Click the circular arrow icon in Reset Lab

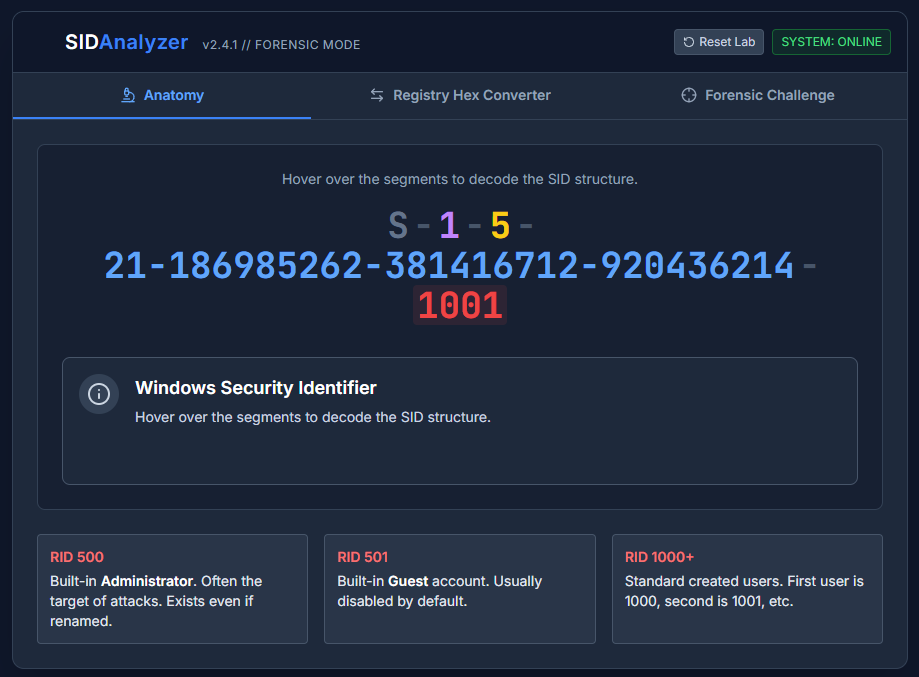[x=689, y=42]
